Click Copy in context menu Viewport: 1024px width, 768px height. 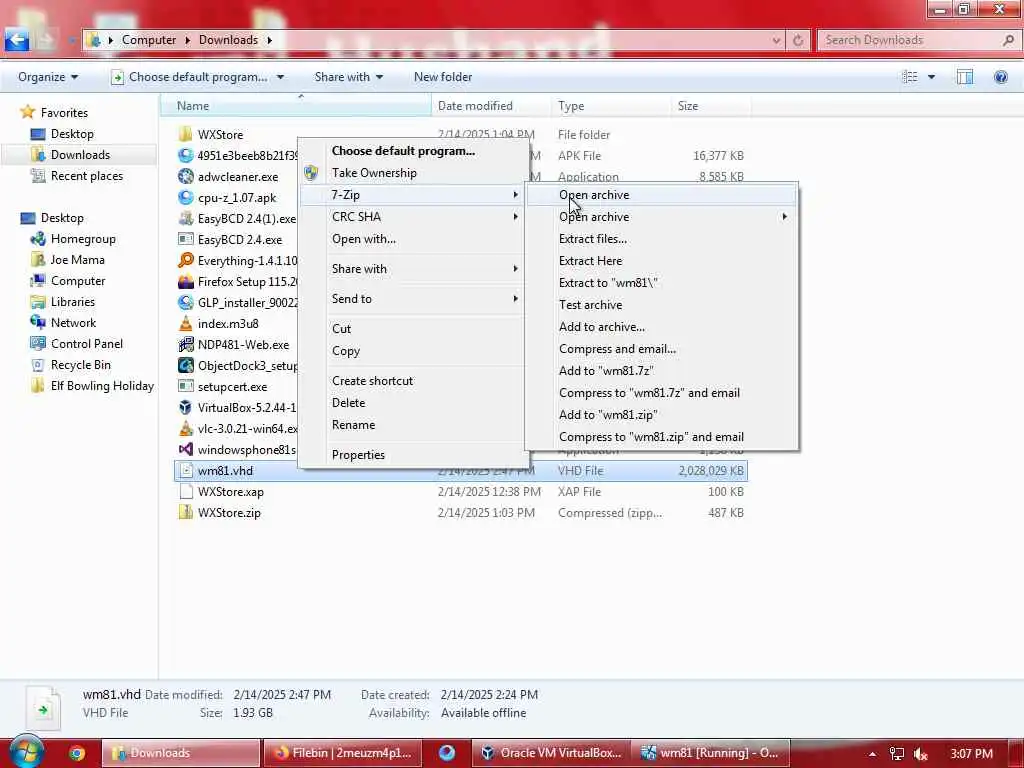345,351
